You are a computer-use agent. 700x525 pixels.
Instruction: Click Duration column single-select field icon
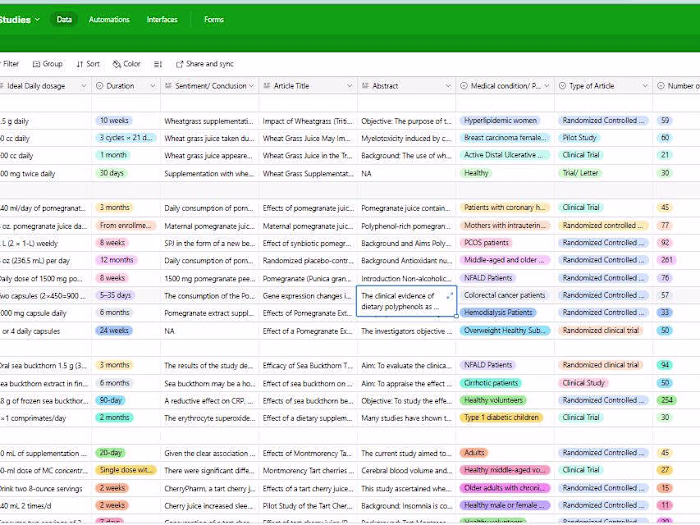click(100, 86)
